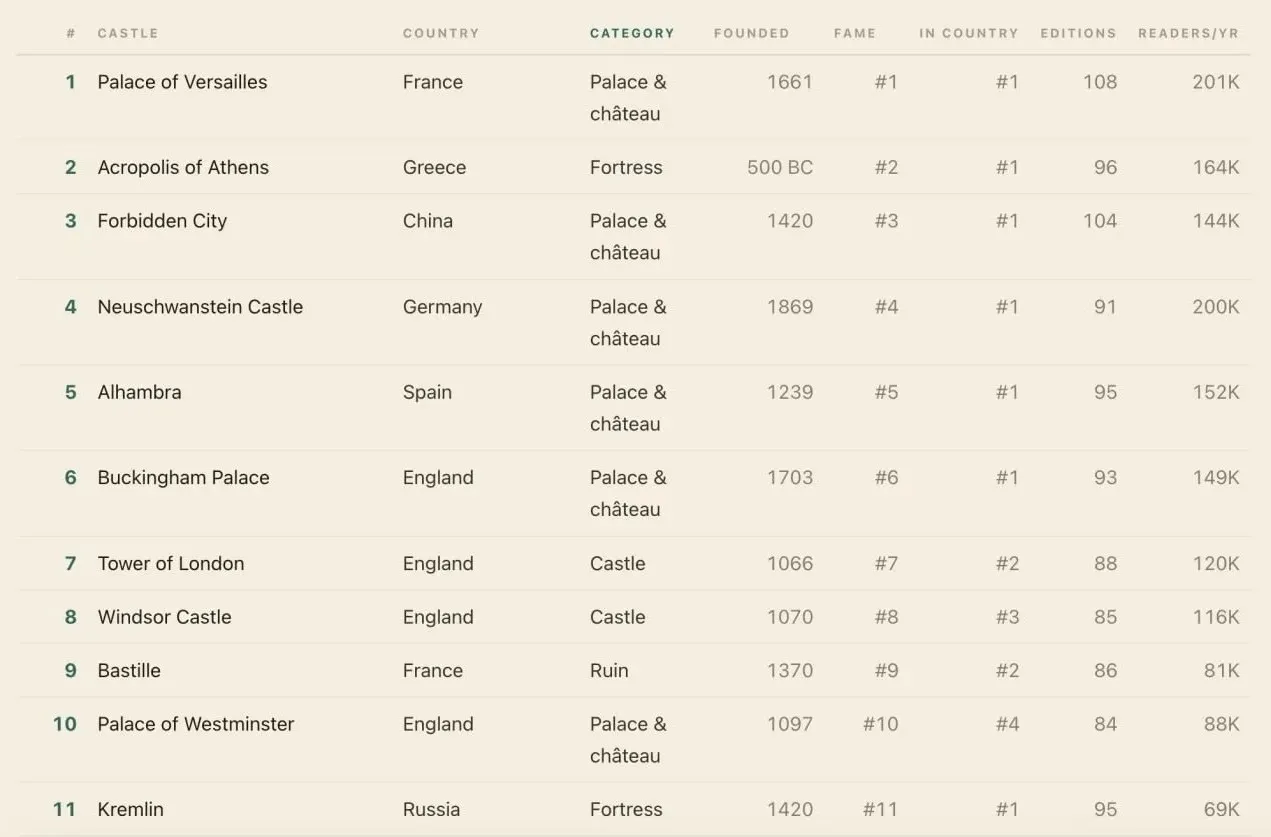Click Buckingham Palace in the list
The width and height of the screenshot is (1271, 837).
(183, 477)
